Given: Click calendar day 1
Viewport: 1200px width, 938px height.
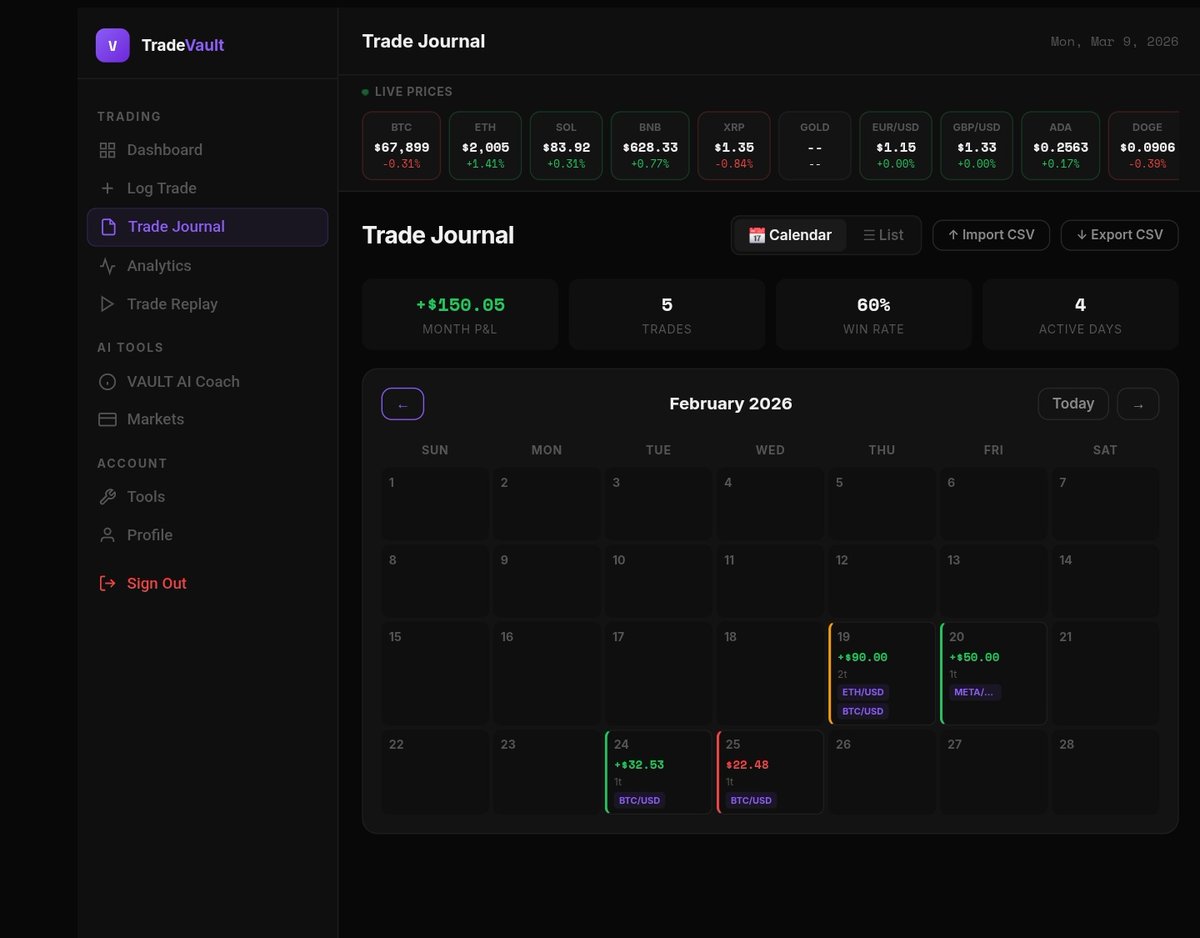Looking at the screenshot, I should pyautogui.click(x=435, y=504).
